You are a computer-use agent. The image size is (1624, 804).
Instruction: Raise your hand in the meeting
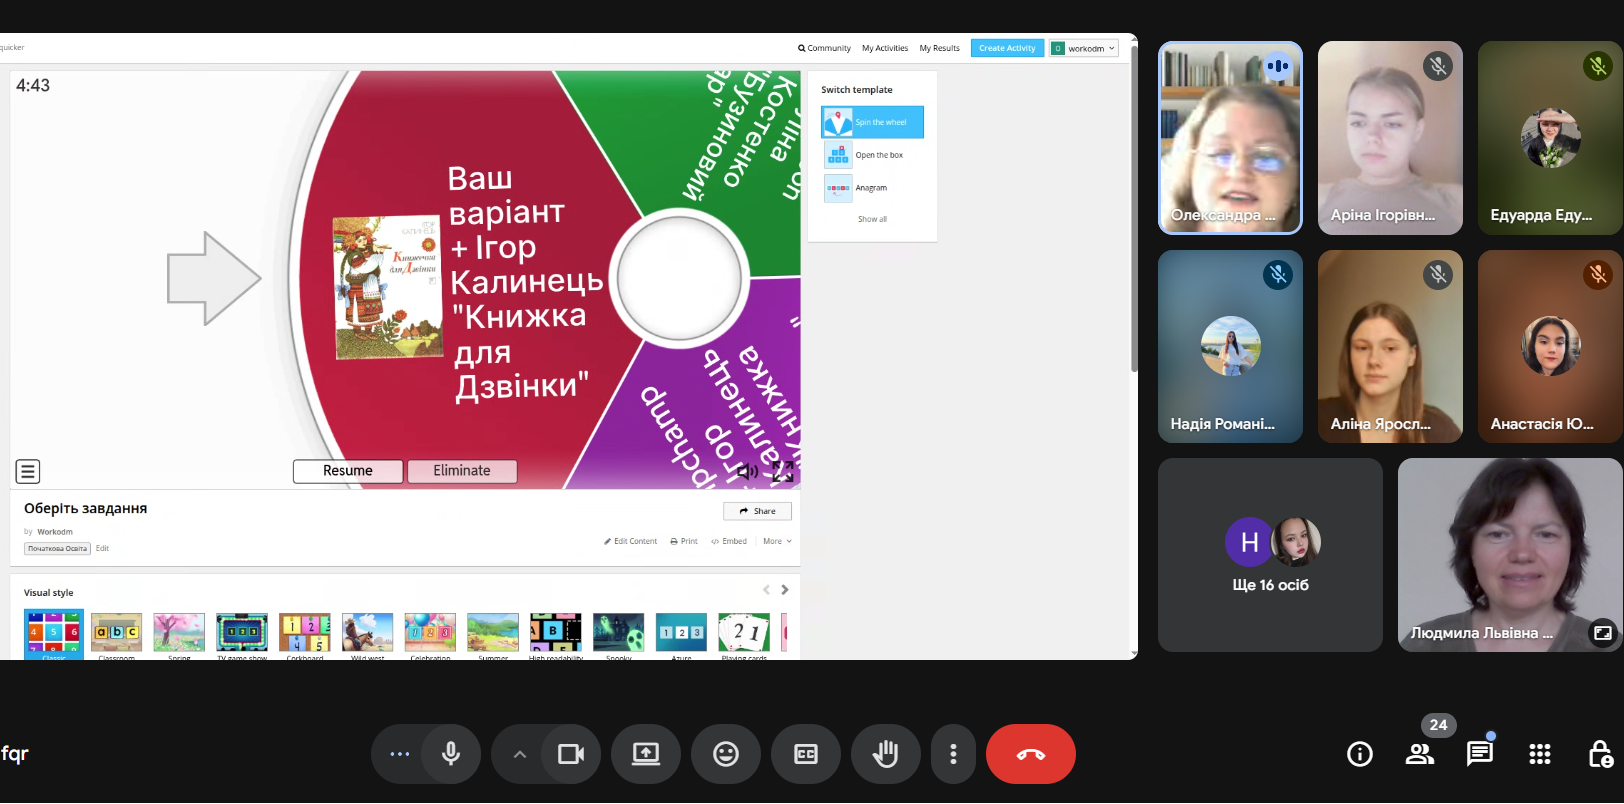tap(886, 754)
